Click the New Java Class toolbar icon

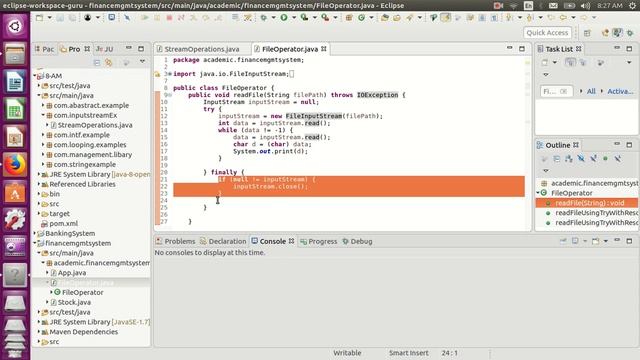(362, 18)
